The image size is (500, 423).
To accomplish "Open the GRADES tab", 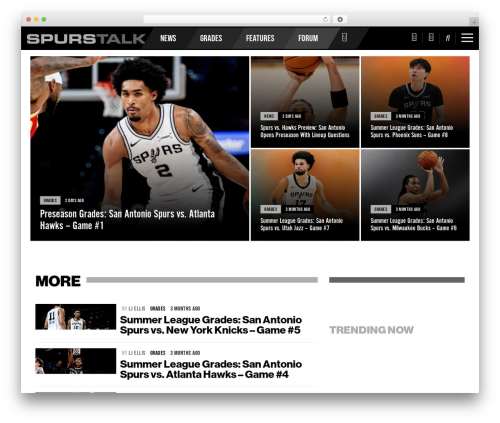I will tap(211, 38).
